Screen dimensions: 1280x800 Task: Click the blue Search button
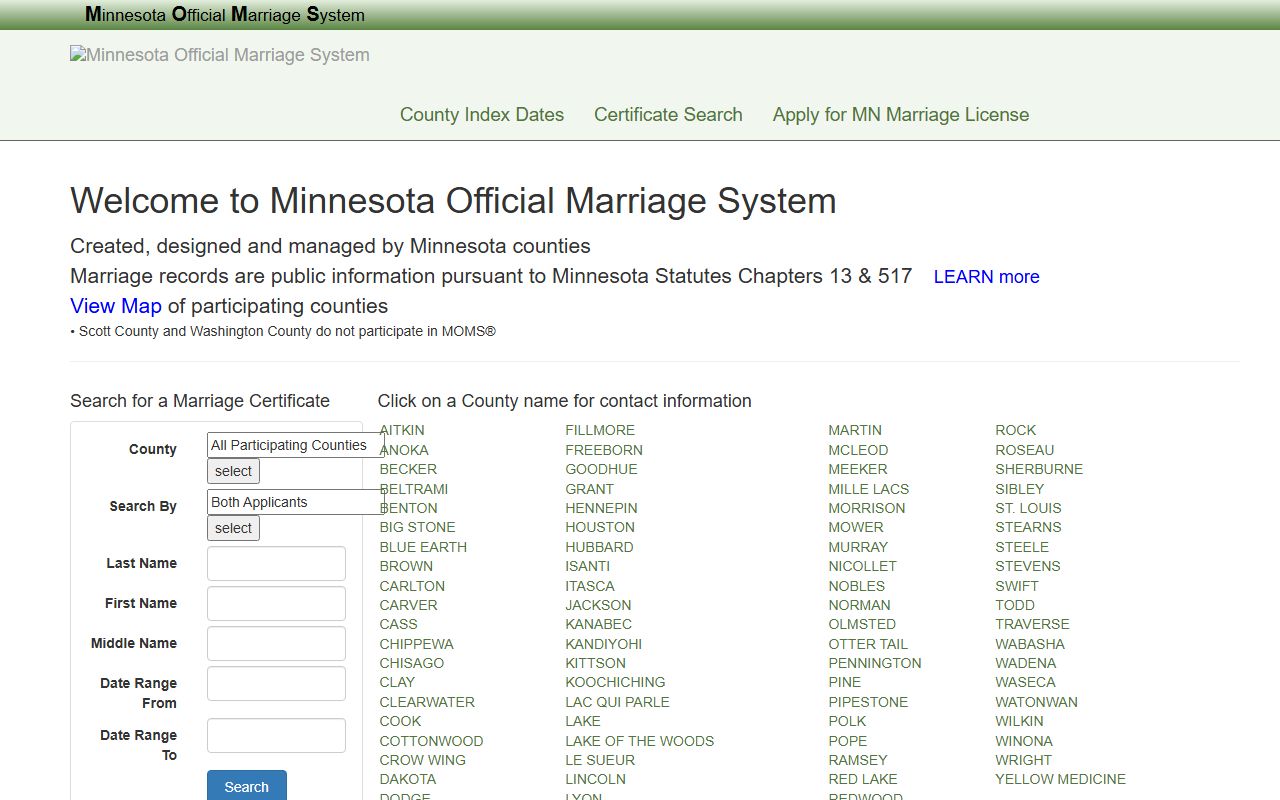(247, 787)
